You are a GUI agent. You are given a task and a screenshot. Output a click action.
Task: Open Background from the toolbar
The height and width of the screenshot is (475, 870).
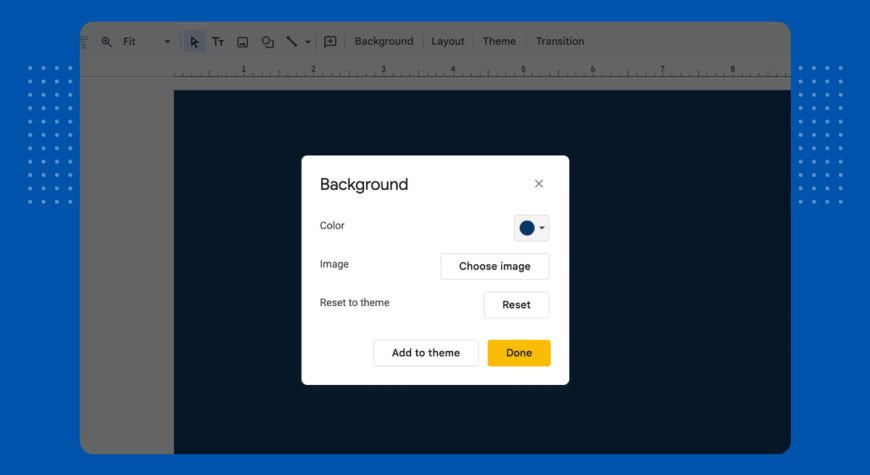coord(384,42)
